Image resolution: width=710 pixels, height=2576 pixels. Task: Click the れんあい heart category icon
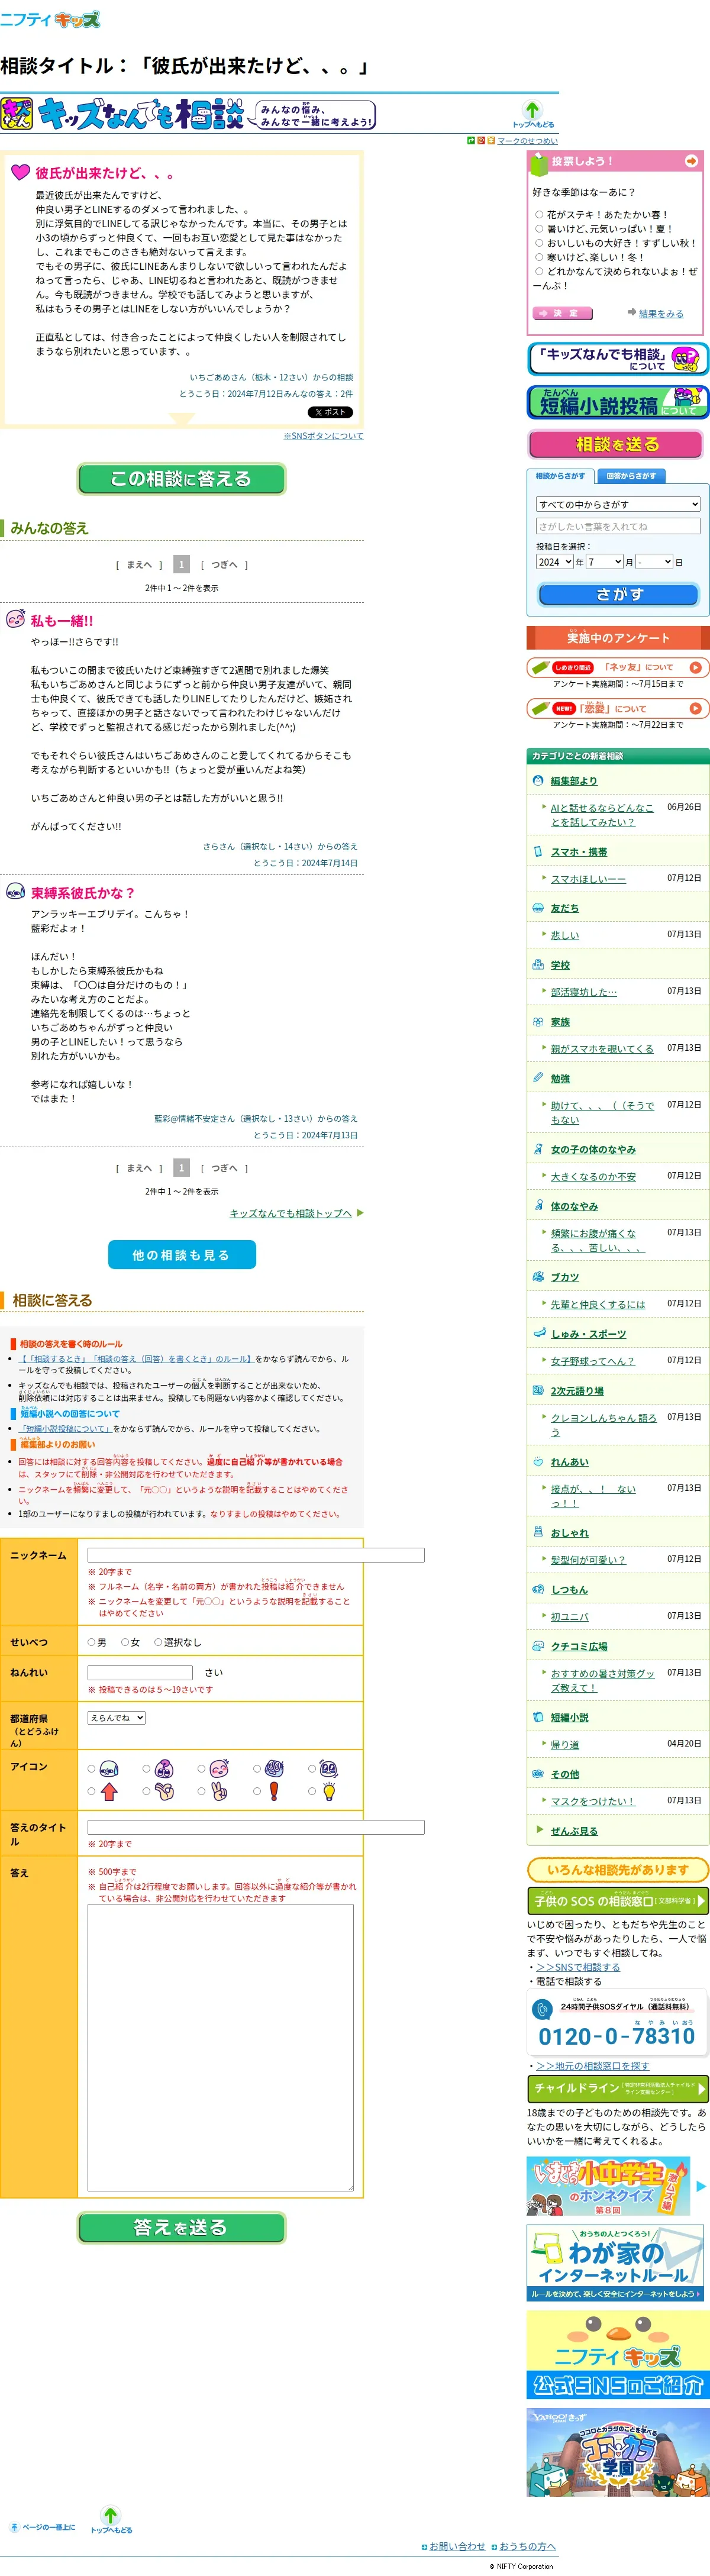point(539,1461)
